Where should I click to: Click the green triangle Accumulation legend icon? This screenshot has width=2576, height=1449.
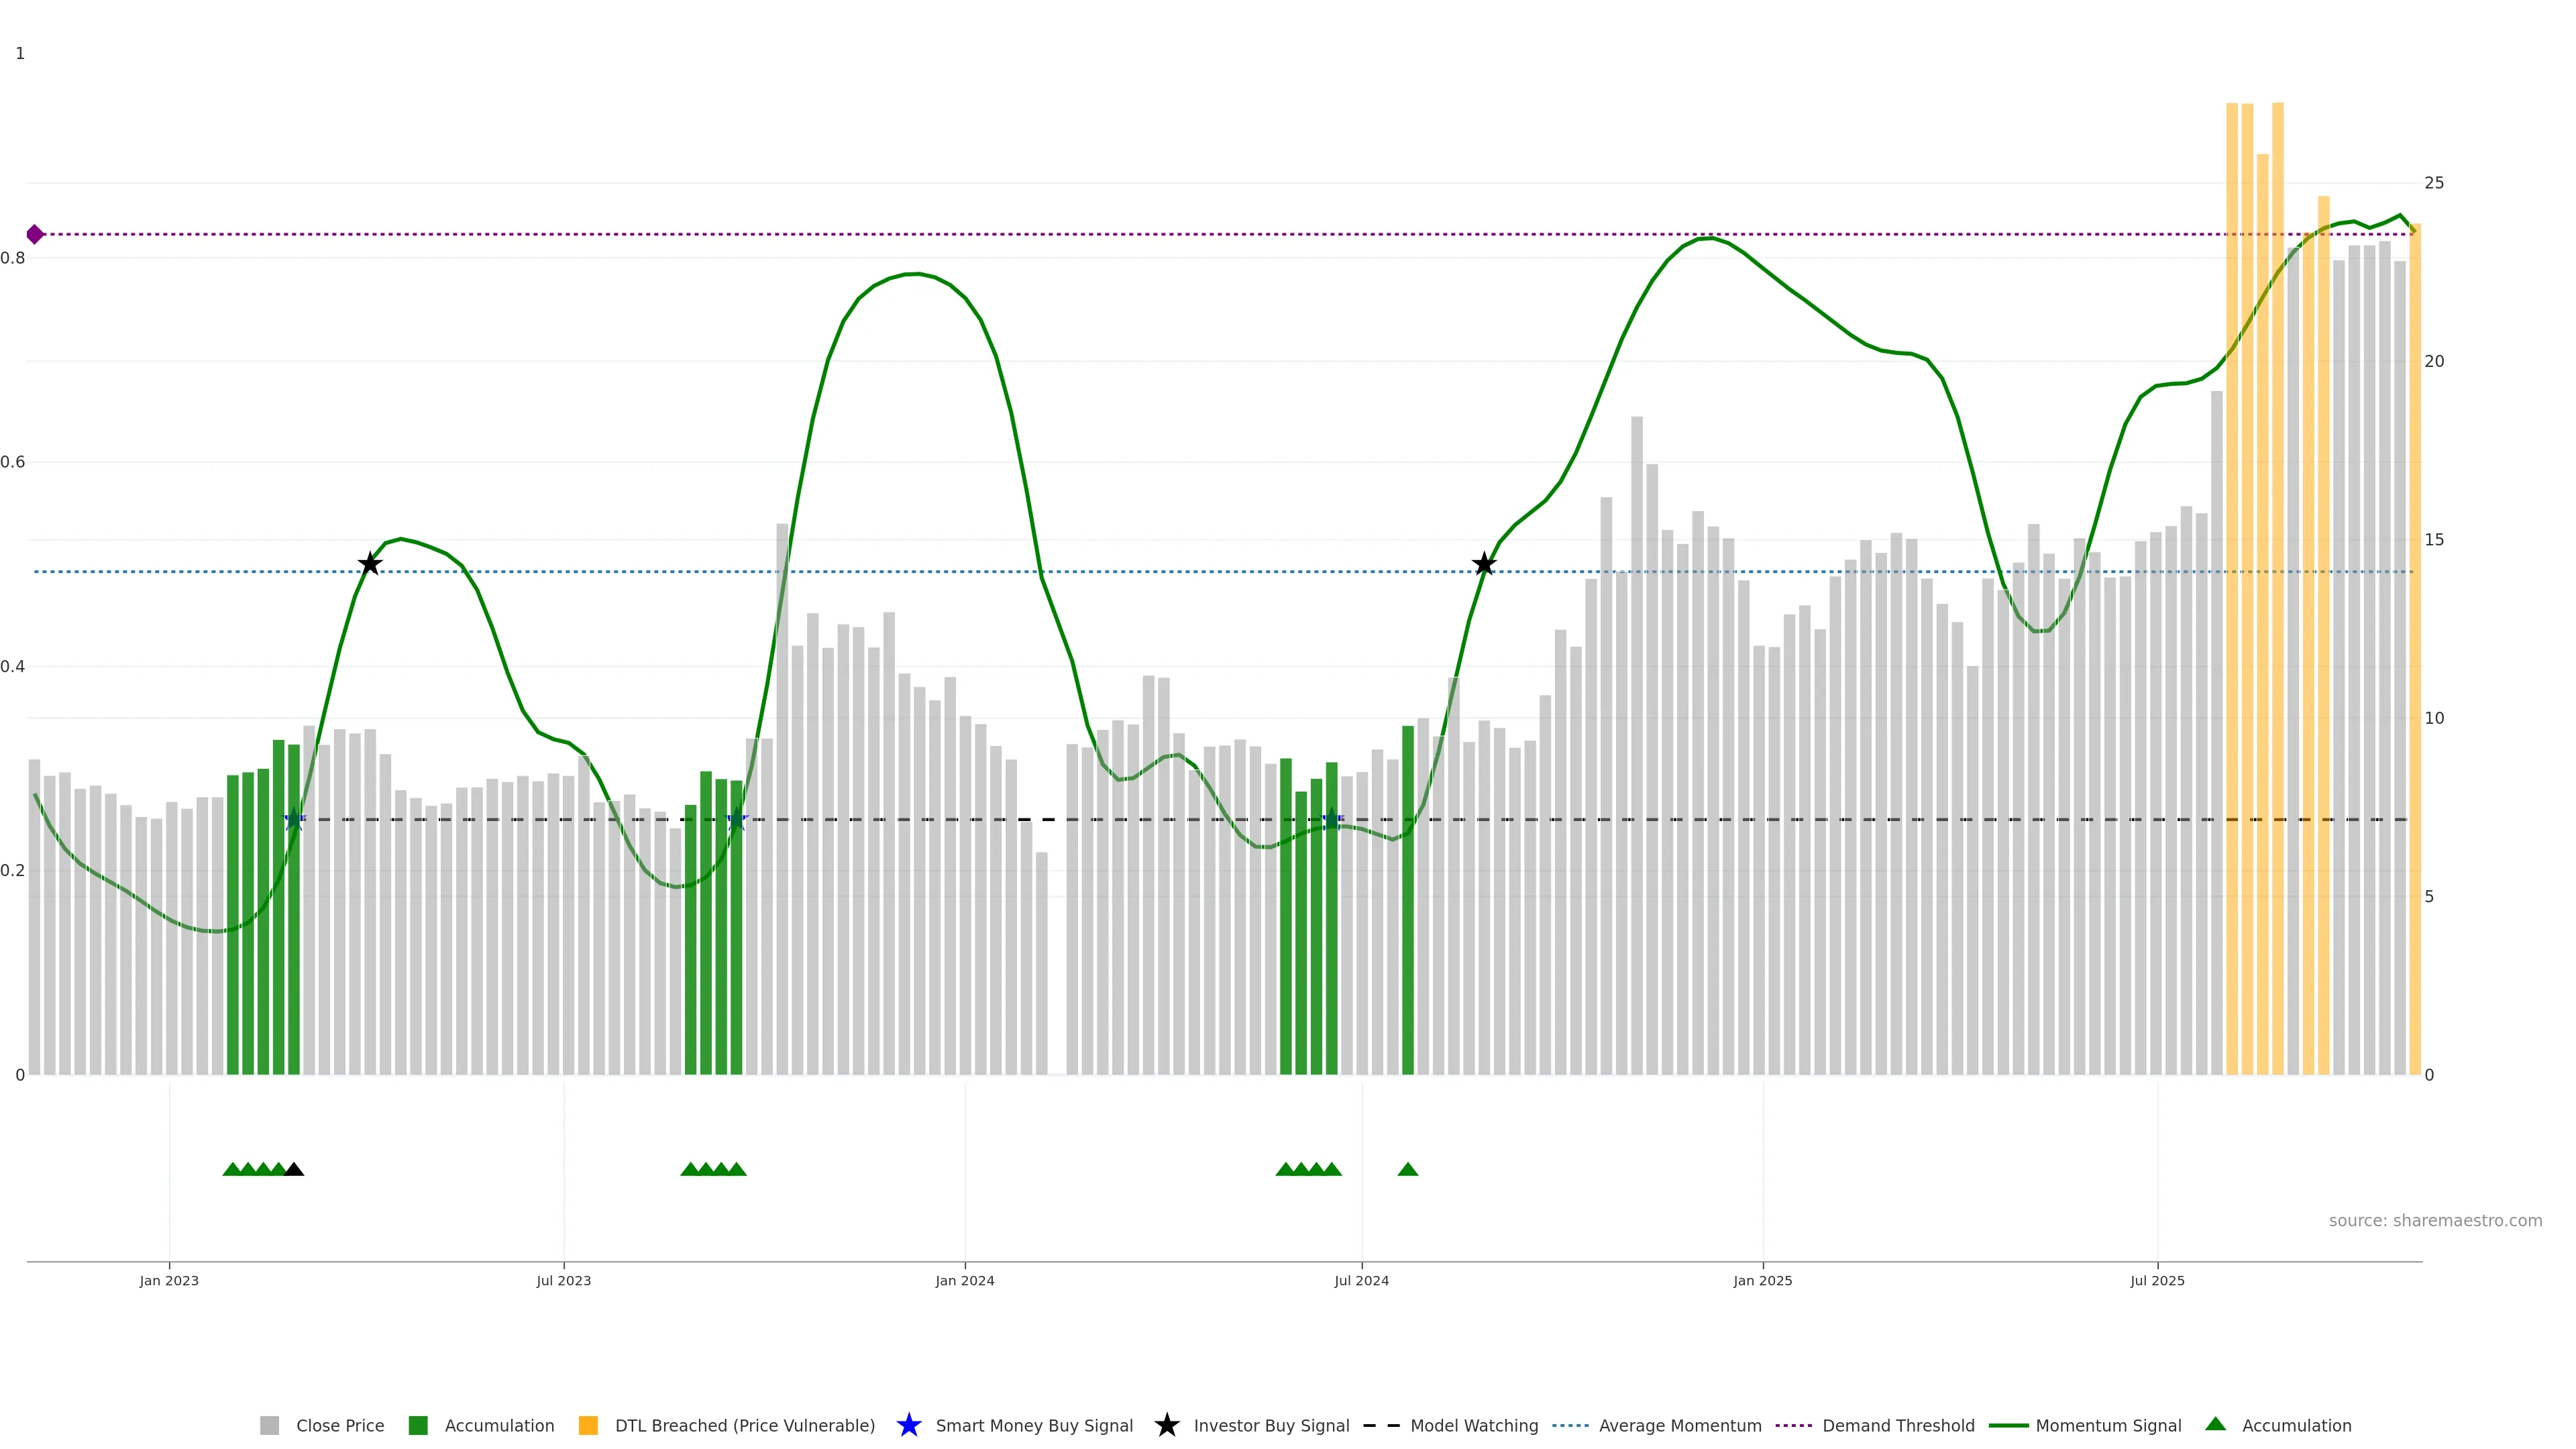pyautogui.click(x=2215, y=1424)
